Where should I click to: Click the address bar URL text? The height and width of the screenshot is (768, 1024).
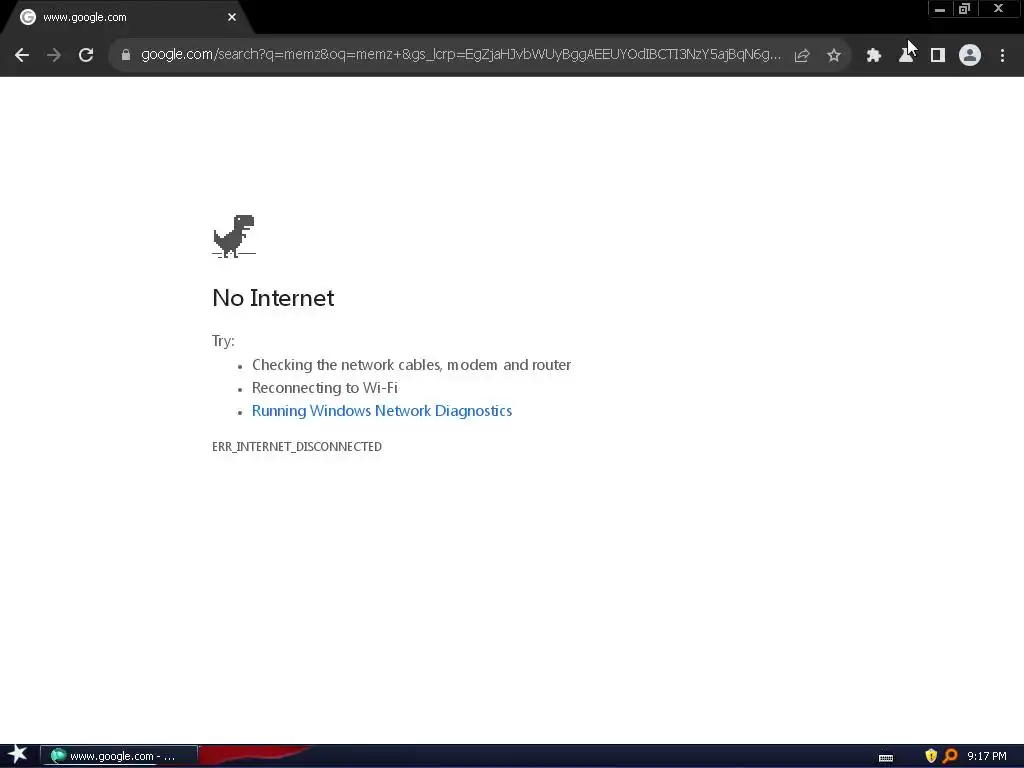coord(460,55)
